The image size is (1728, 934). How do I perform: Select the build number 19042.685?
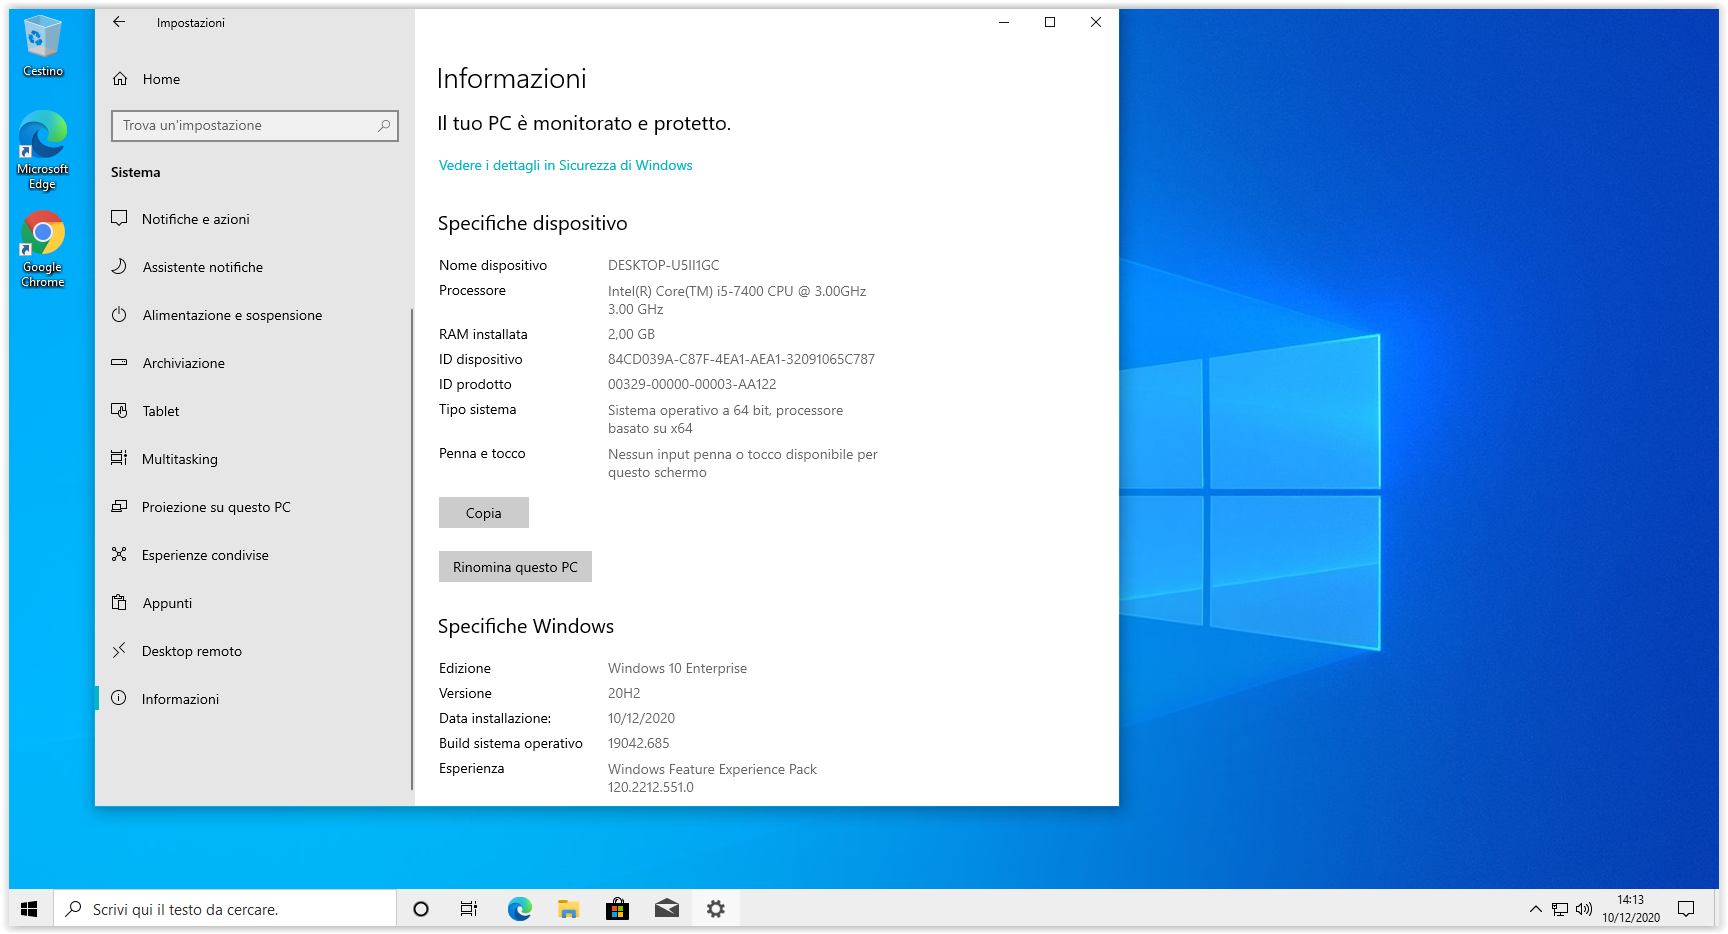click(x=638, y=743)
